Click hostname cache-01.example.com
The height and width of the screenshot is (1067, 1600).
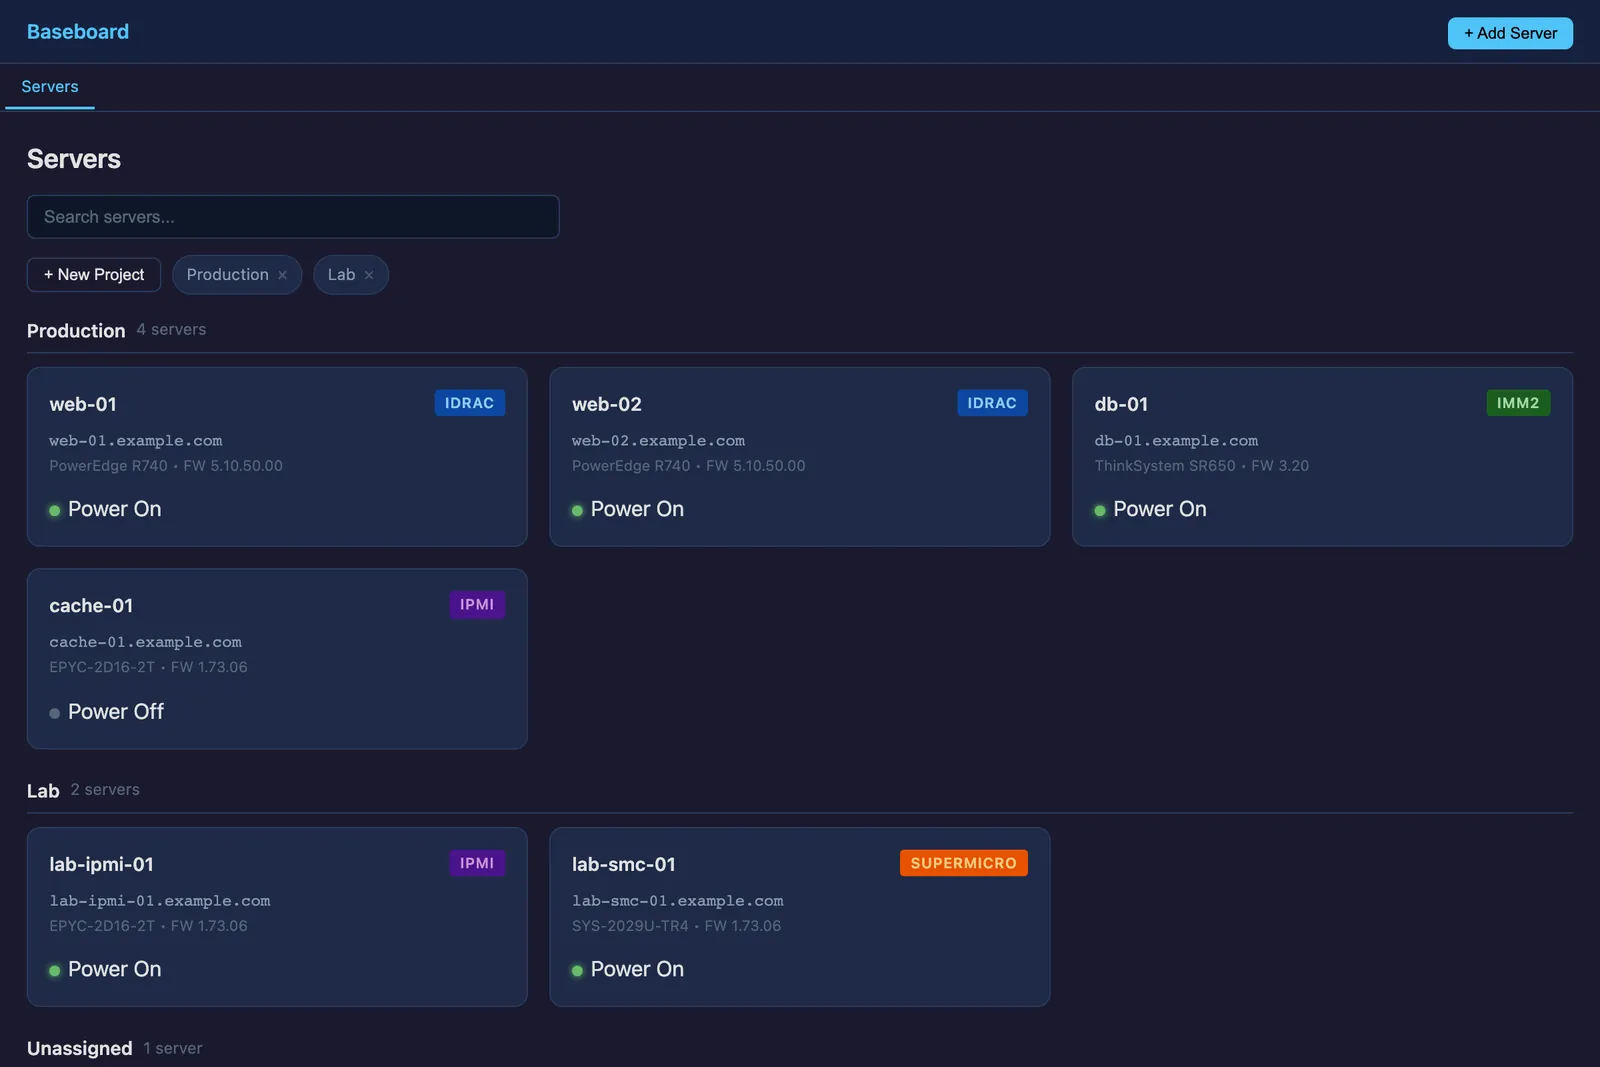click(x=145, y=642)
